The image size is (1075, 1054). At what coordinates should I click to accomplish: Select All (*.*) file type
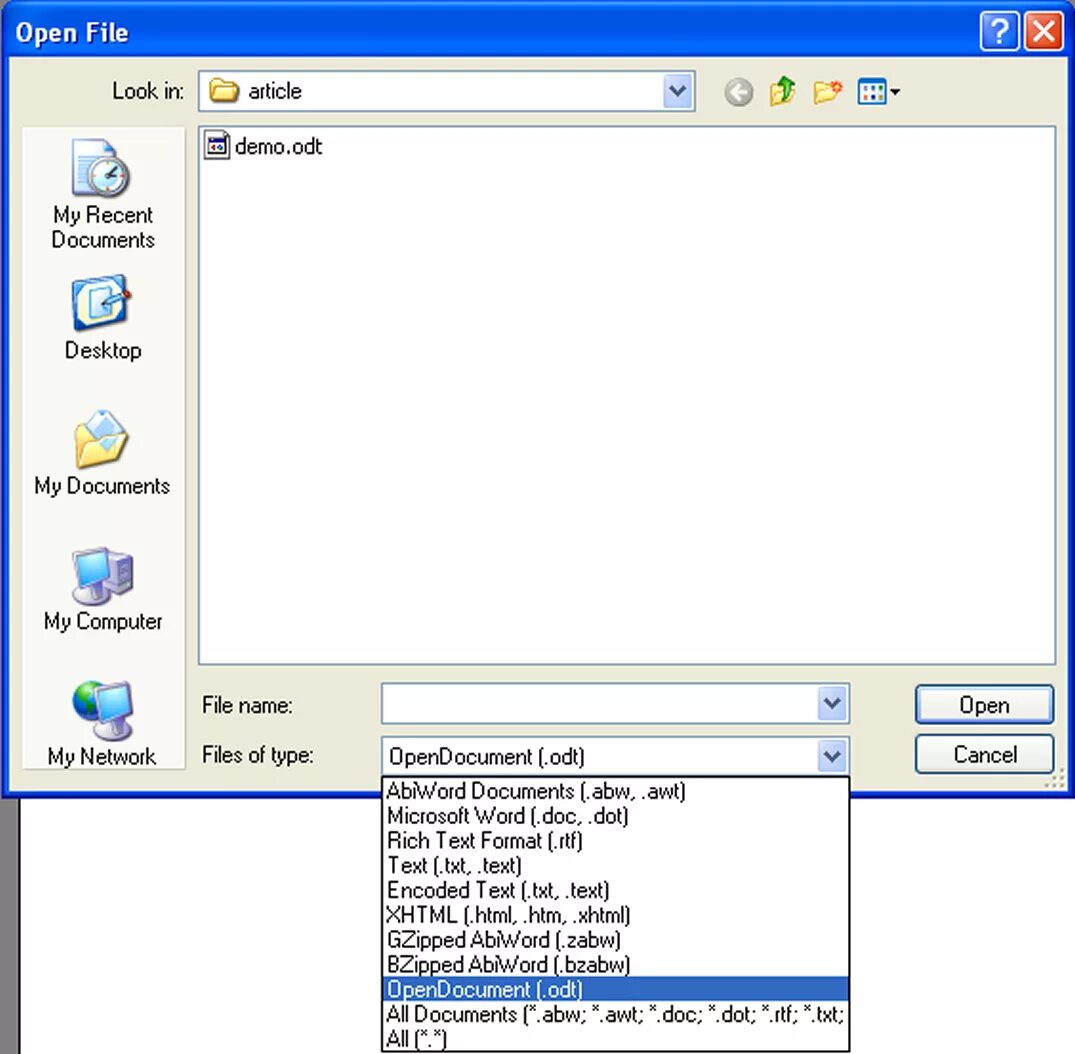[x=615, y=1038]
